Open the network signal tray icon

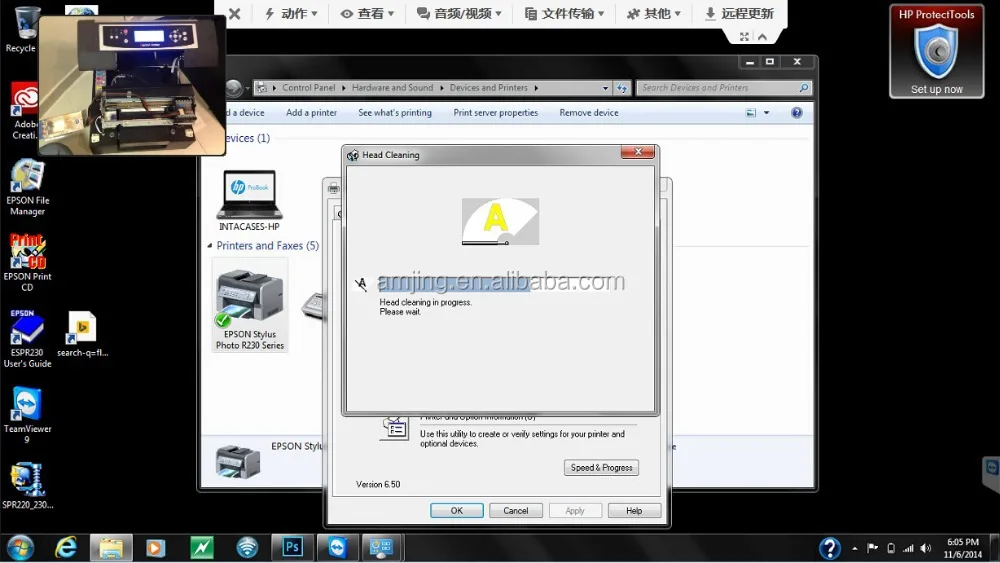pos(908,548)
